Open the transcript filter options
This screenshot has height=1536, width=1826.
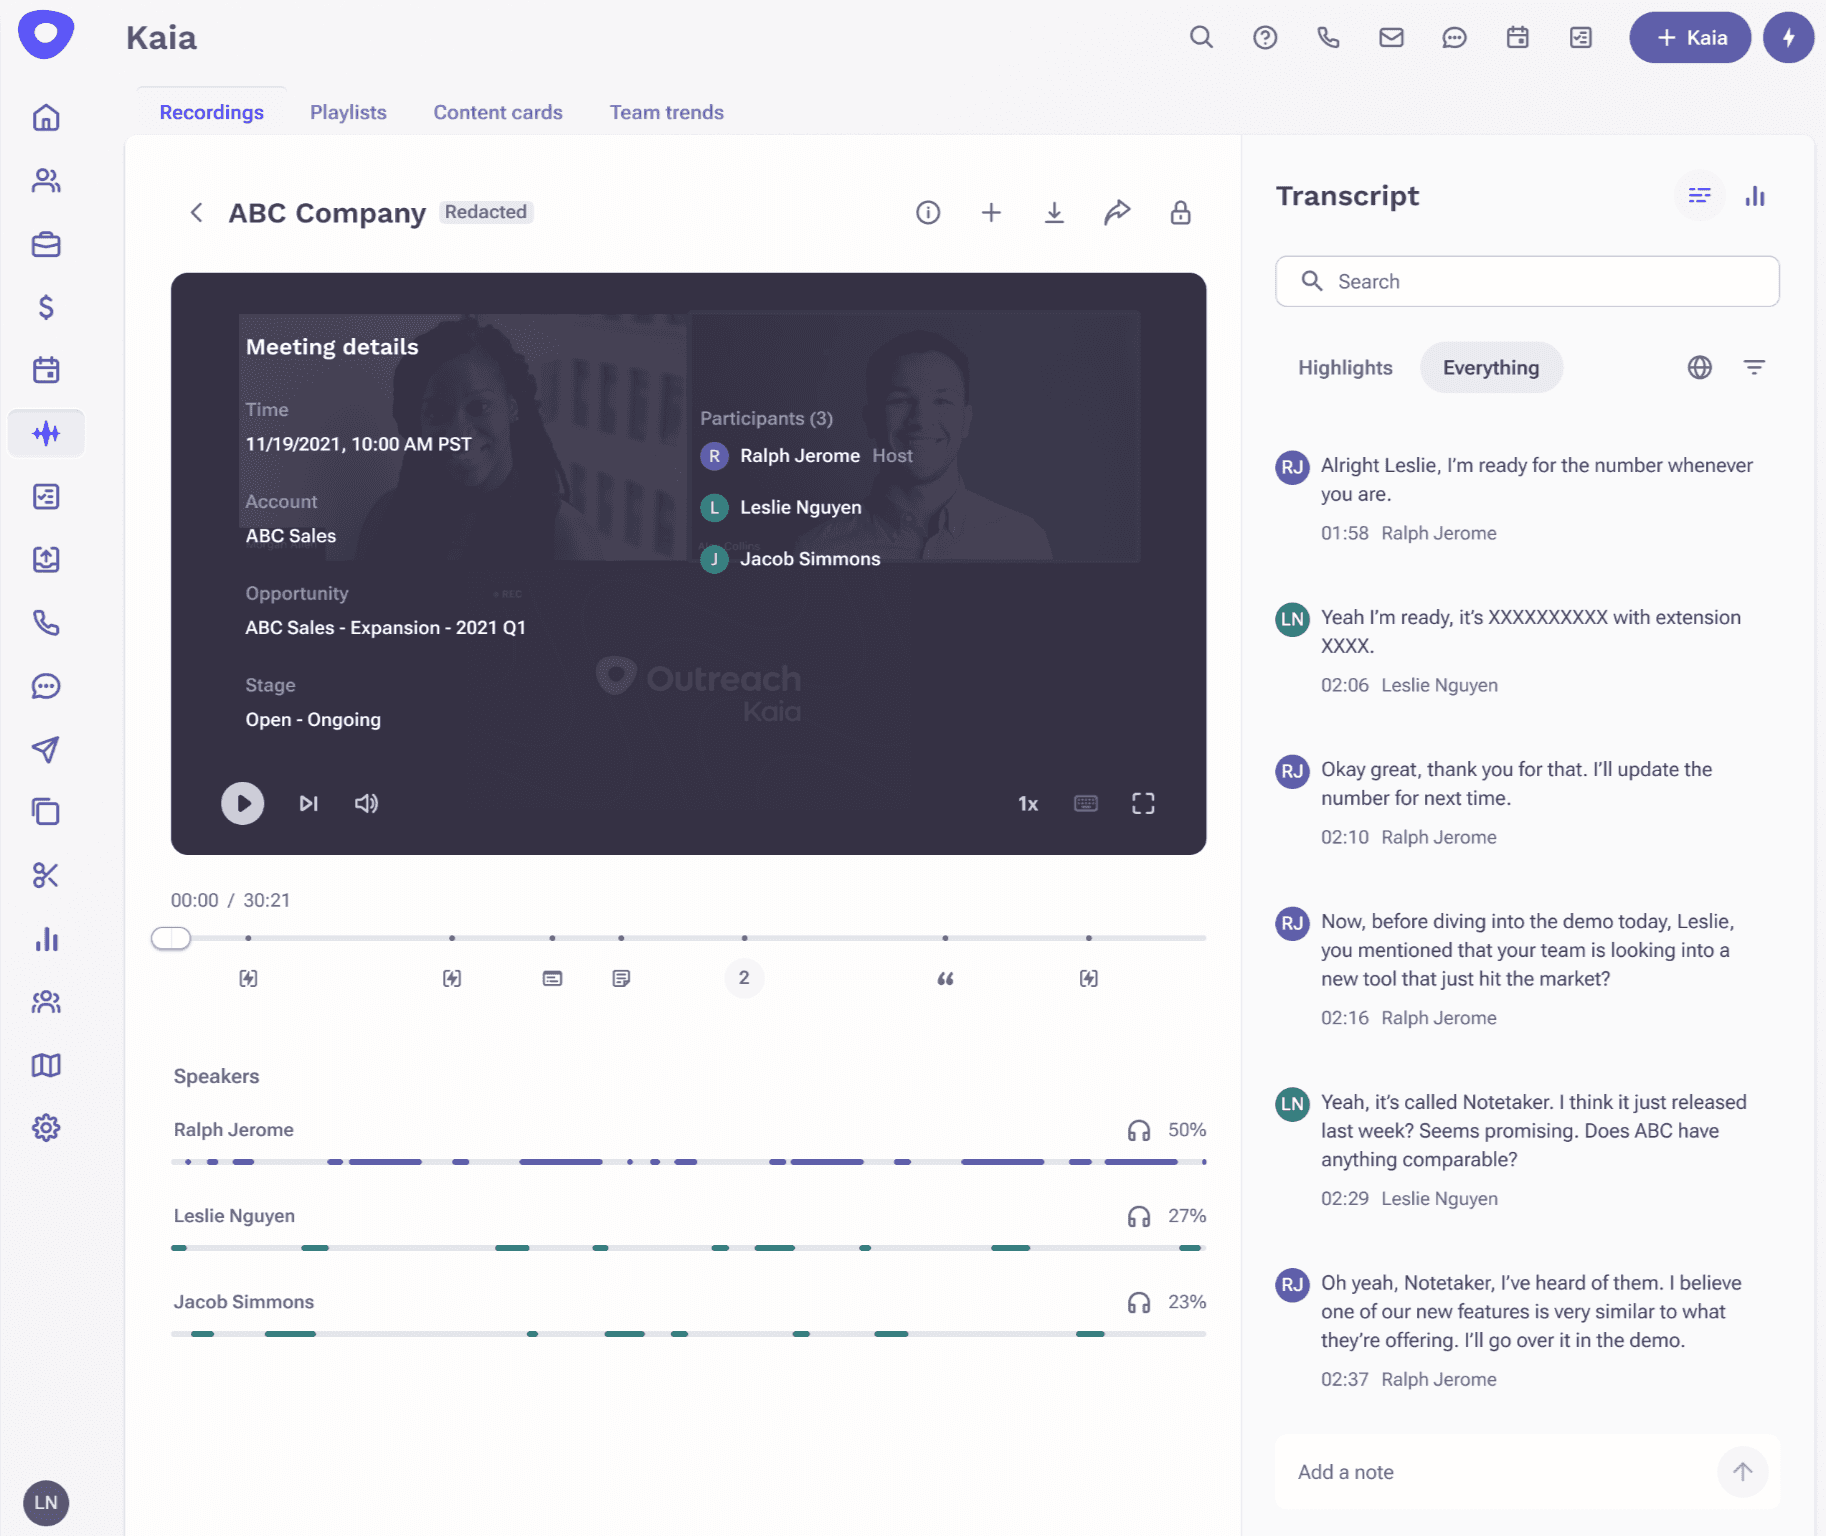point(1754,368)
